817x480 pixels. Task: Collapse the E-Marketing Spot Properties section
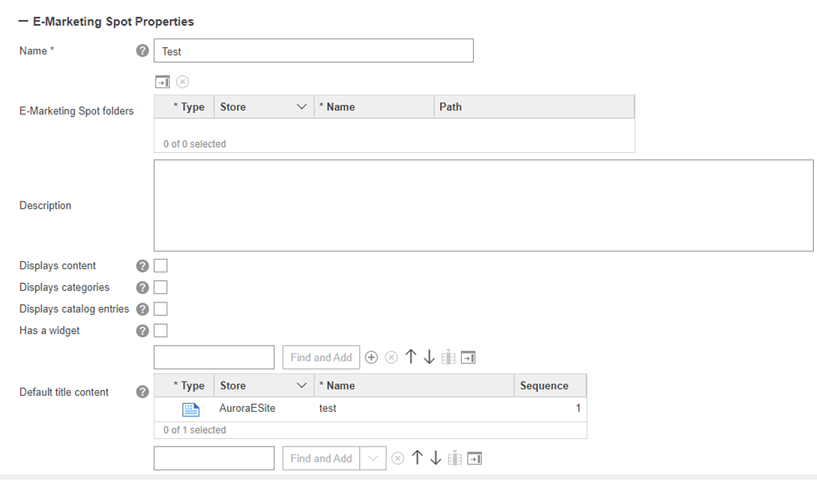tap(24, 21)
